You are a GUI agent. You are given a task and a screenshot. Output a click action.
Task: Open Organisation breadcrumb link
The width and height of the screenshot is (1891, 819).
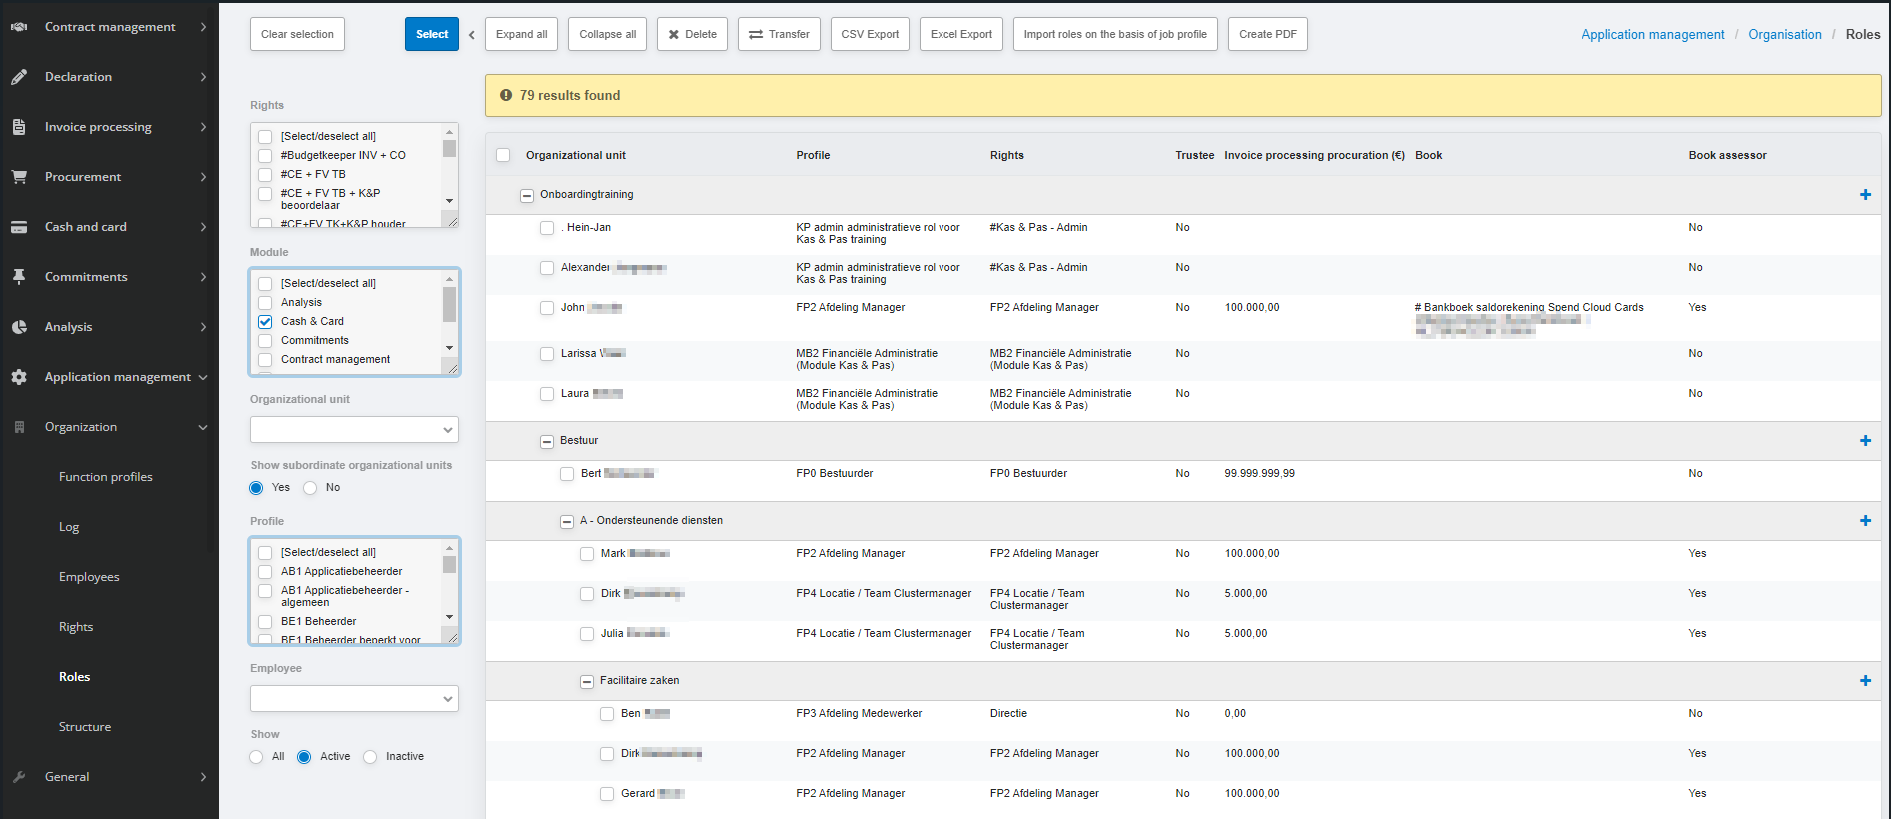[1785, 34]
